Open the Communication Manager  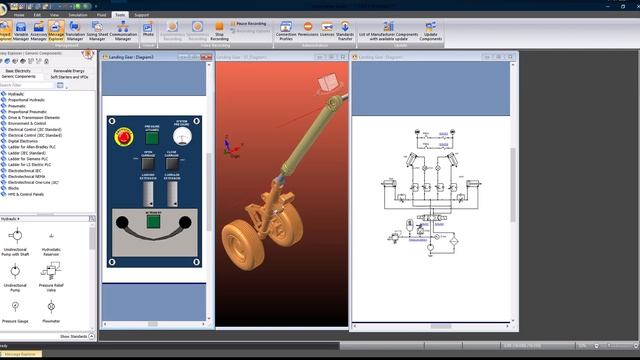pos(123,31)
